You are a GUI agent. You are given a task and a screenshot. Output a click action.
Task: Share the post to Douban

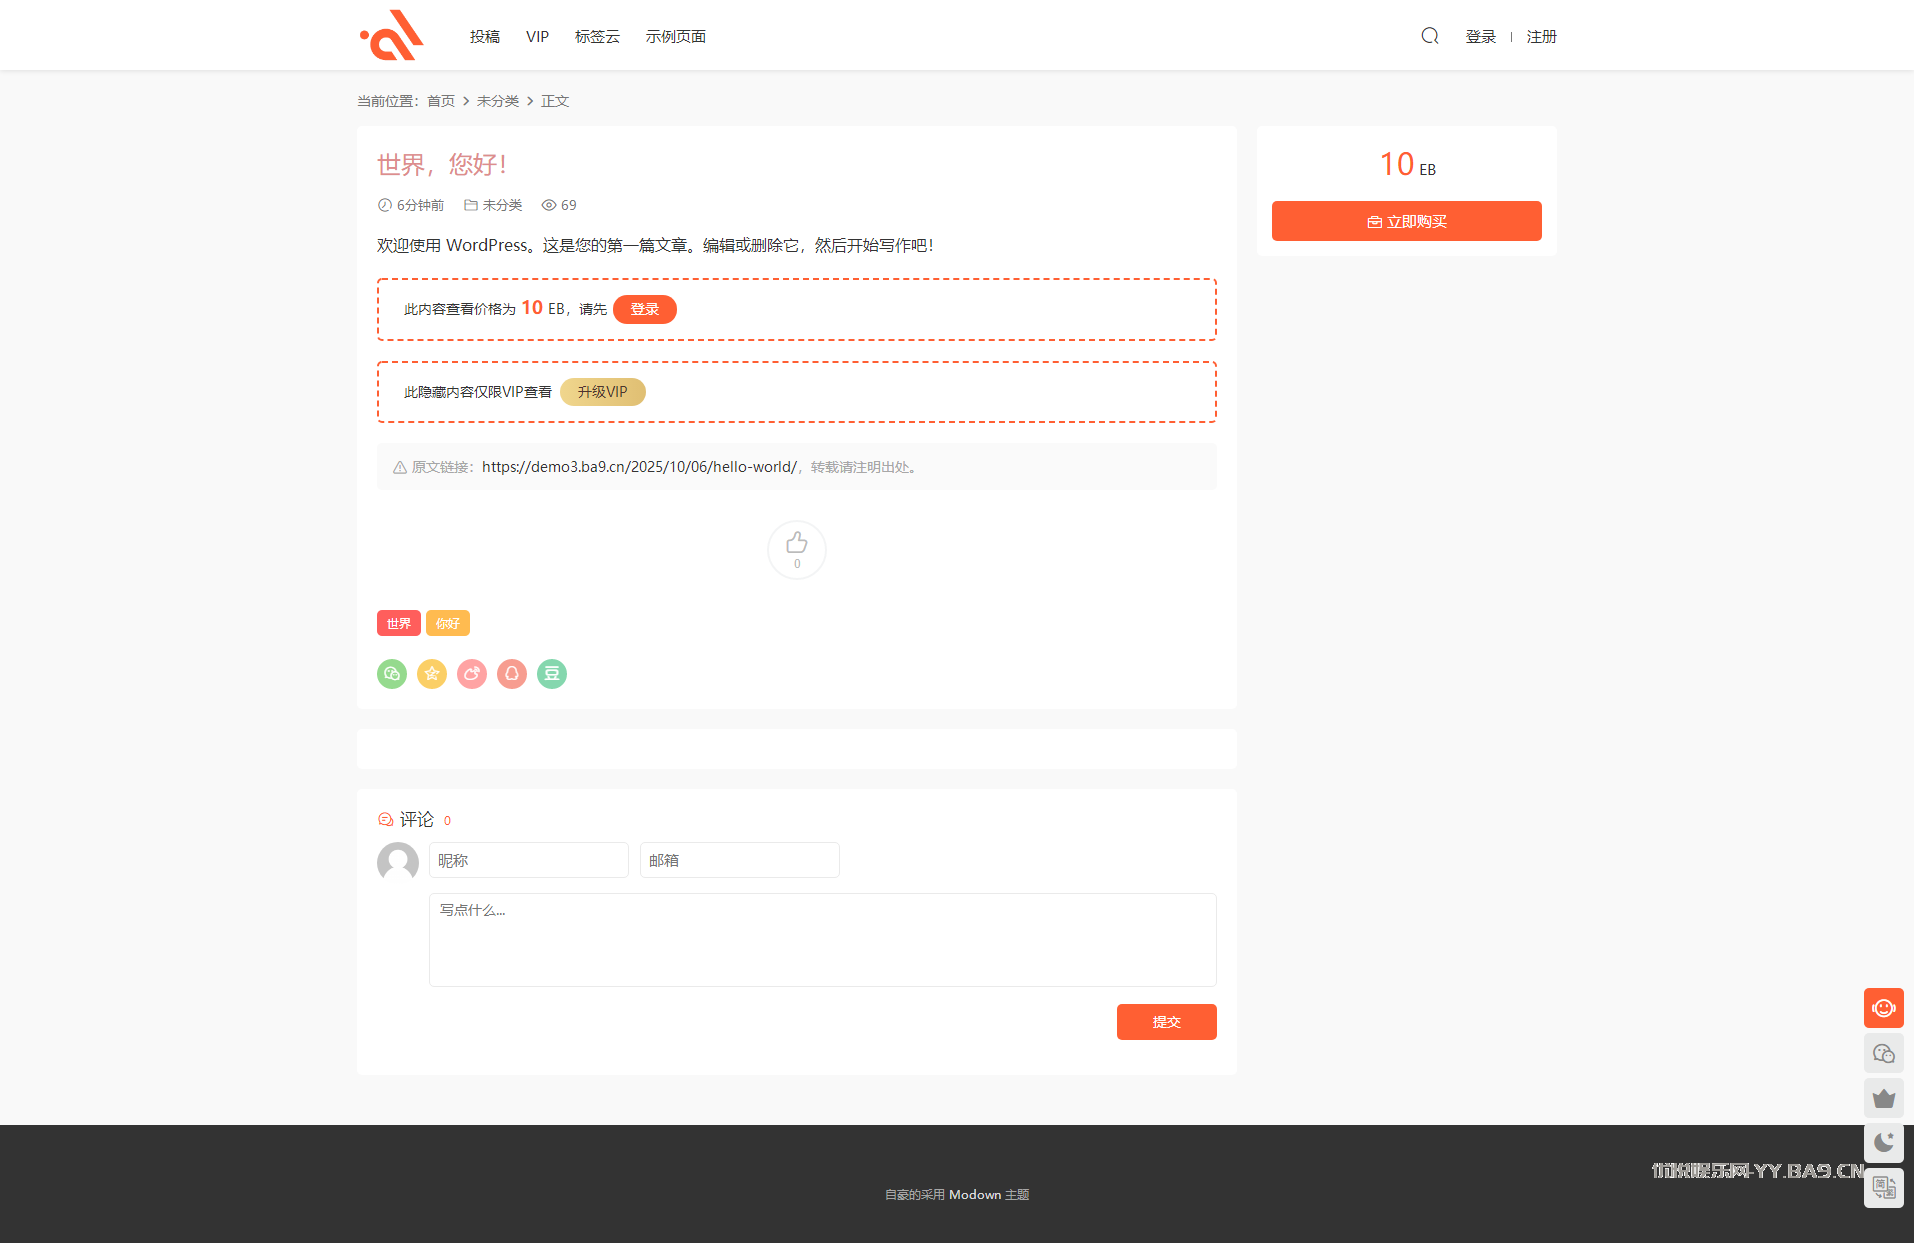pos(552,674)
